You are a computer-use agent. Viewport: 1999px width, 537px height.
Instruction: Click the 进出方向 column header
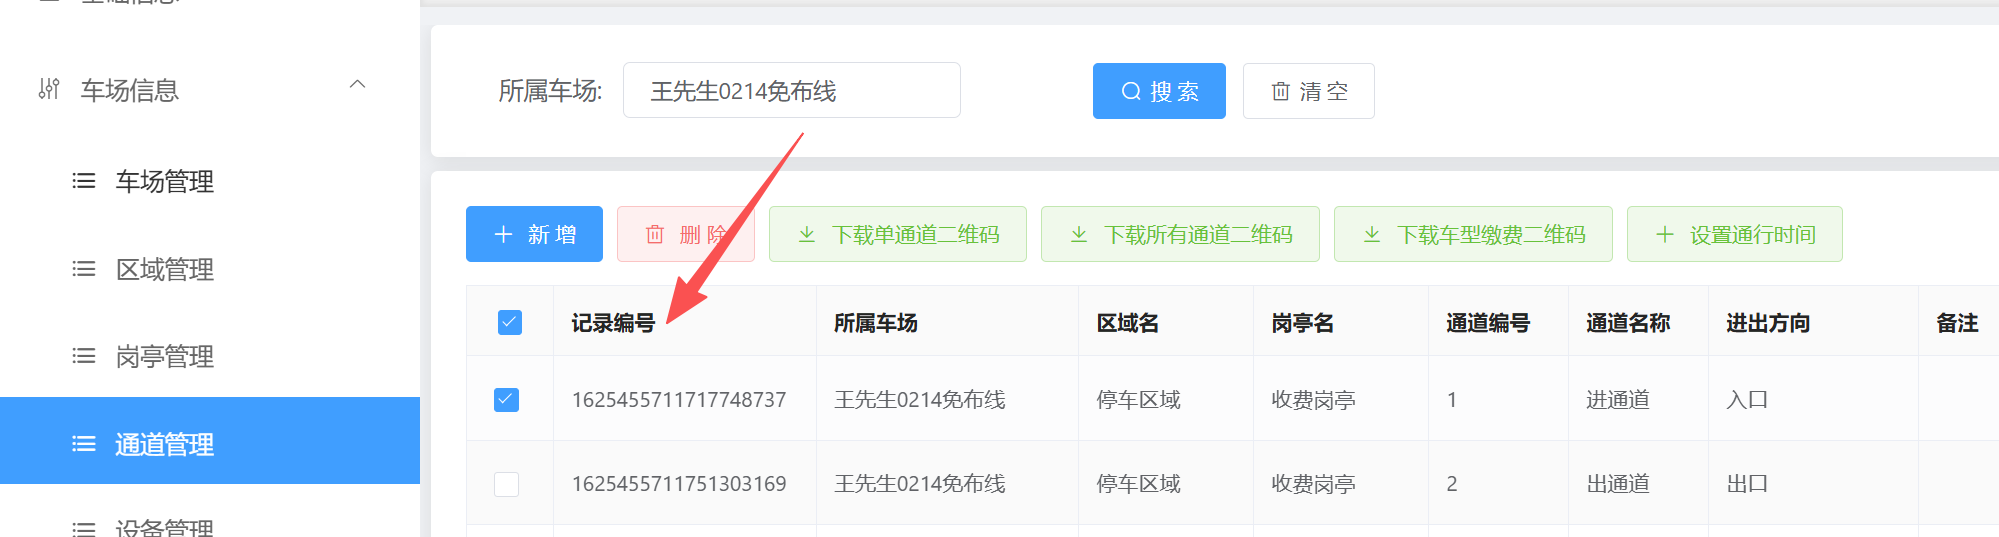1768,323
